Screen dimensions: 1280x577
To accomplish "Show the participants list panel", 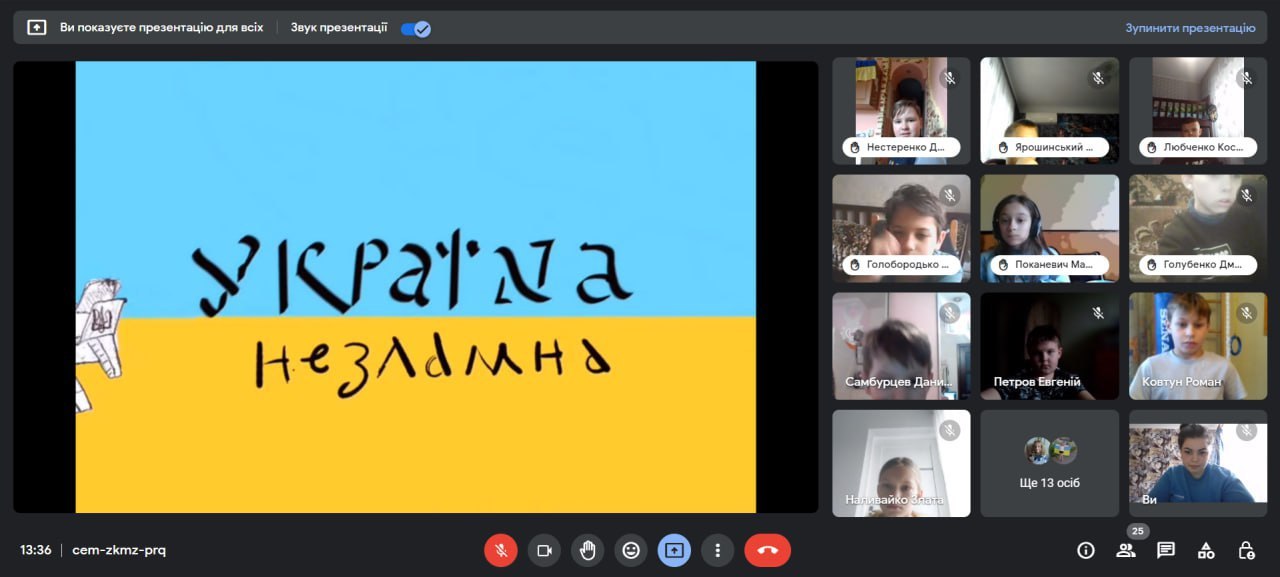I will tap(1126, 550).
